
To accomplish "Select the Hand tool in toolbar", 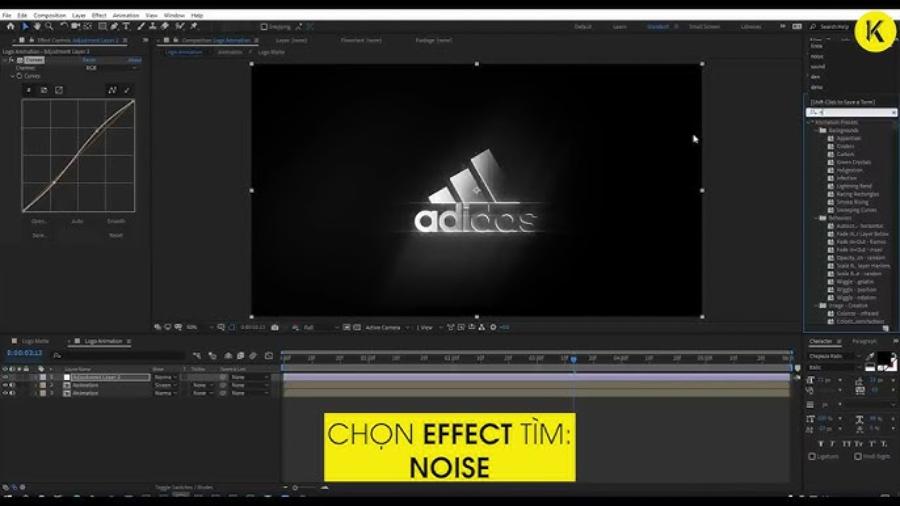I will click(x=37, y=27).
